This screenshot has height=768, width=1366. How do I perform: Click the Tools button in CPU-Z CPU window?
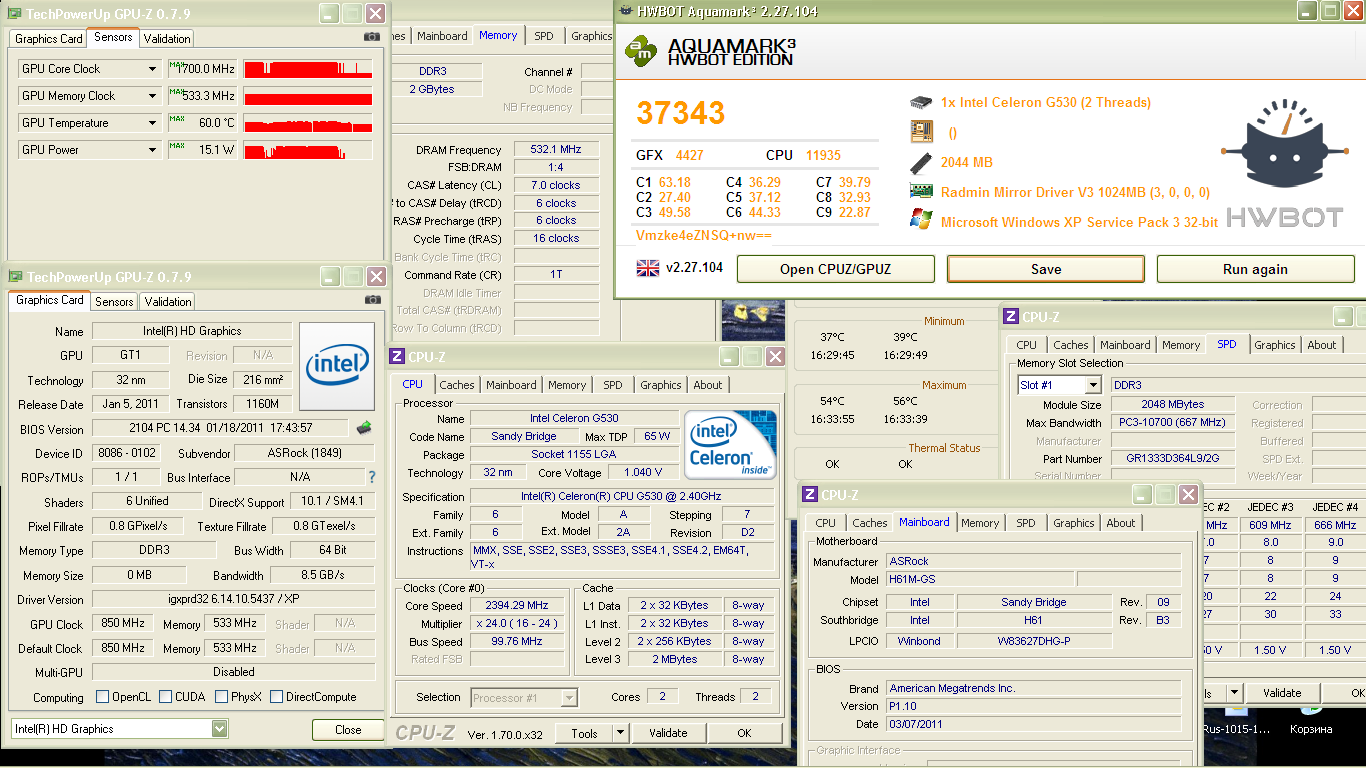click(584, 733)
